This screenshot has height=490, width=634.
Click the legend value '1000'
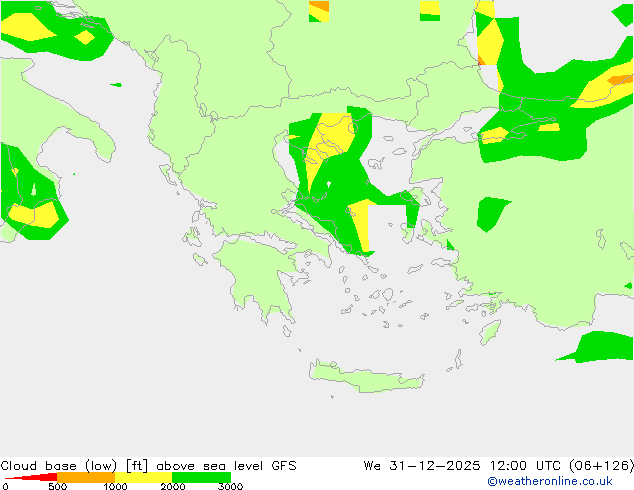[115, 486]
